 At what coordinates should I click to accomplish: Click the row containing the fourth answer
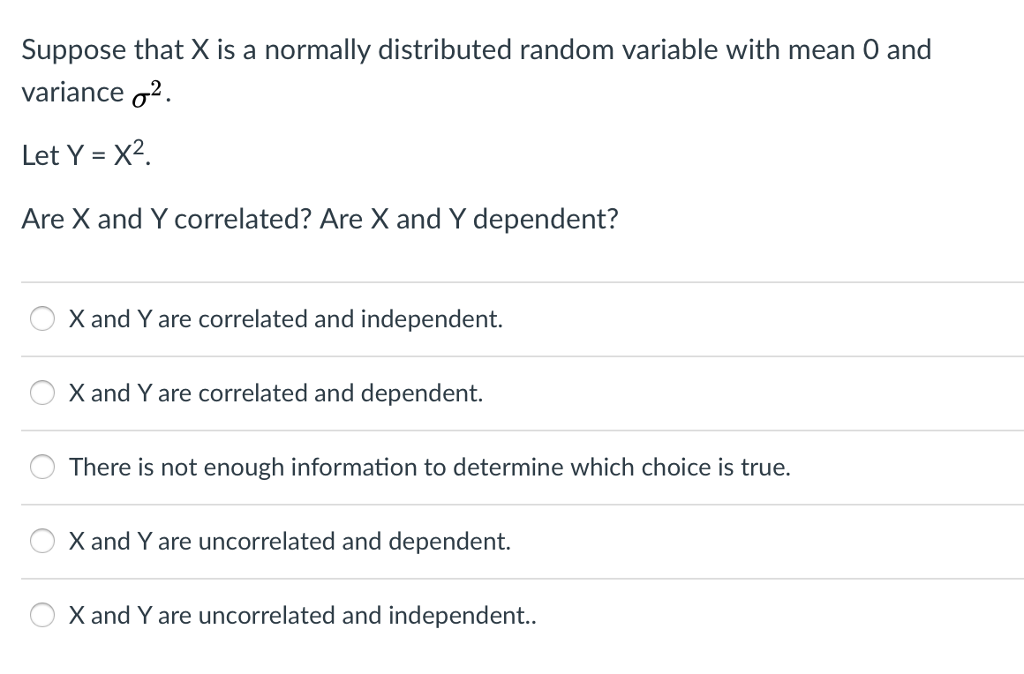(512, 540)
